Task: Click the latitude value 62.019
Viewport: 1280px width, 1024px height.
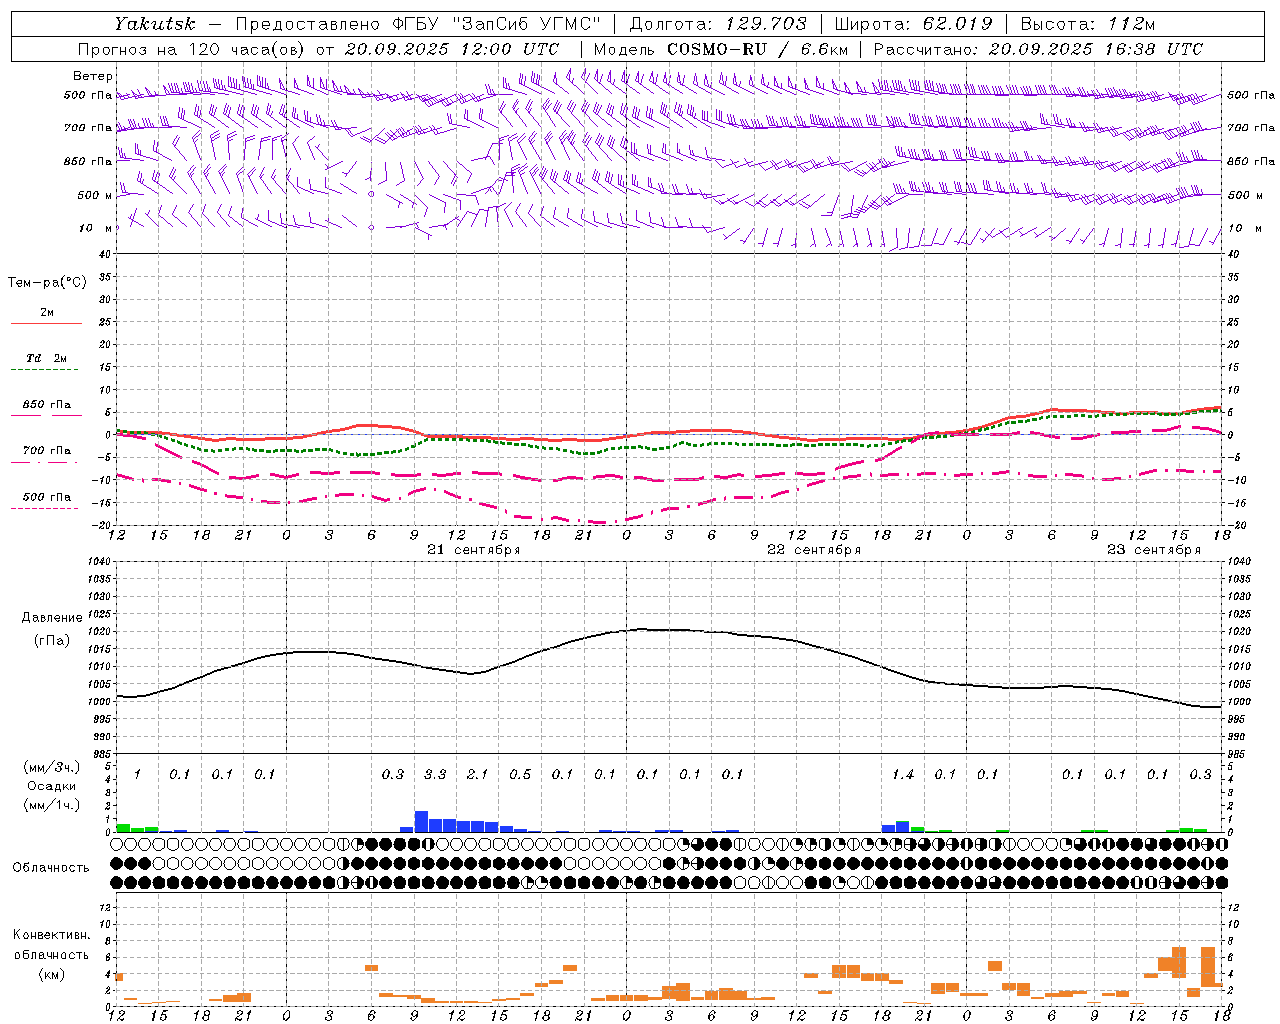Action: point(957,24)
